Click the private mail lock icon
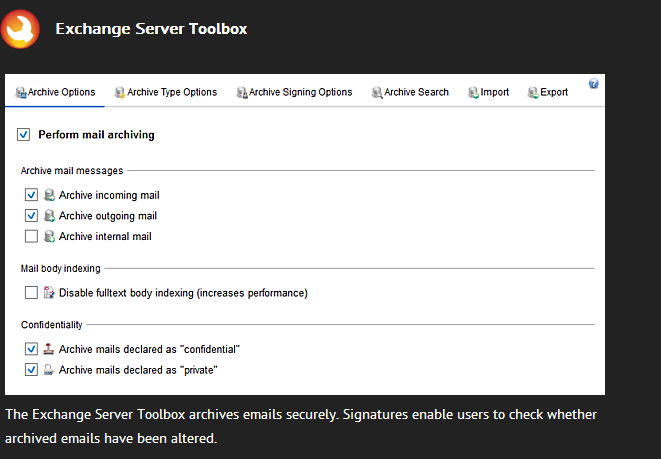This screenshot has width=661, height=459. point(49,370)
